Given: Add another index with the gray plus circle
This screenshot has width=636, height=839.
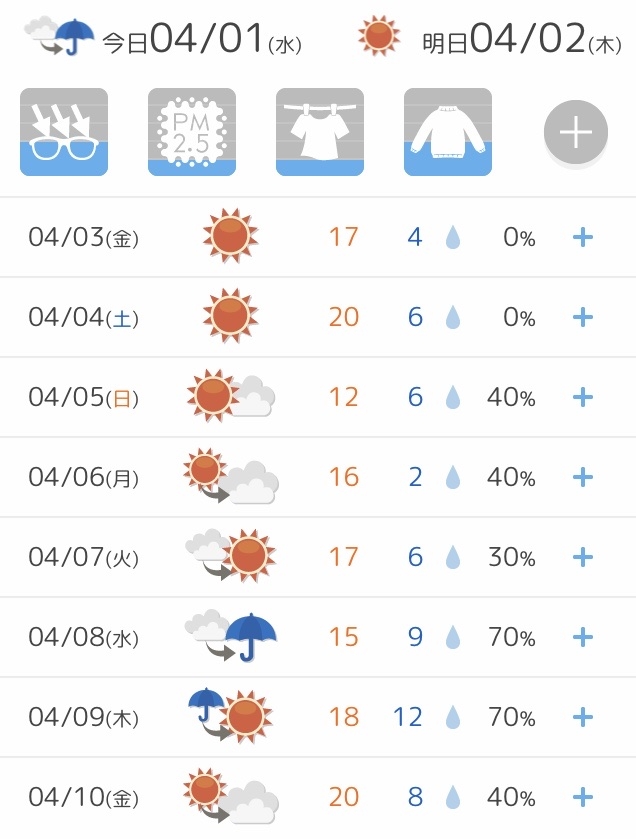Looking at the screenshot, I should coord(576,132).
